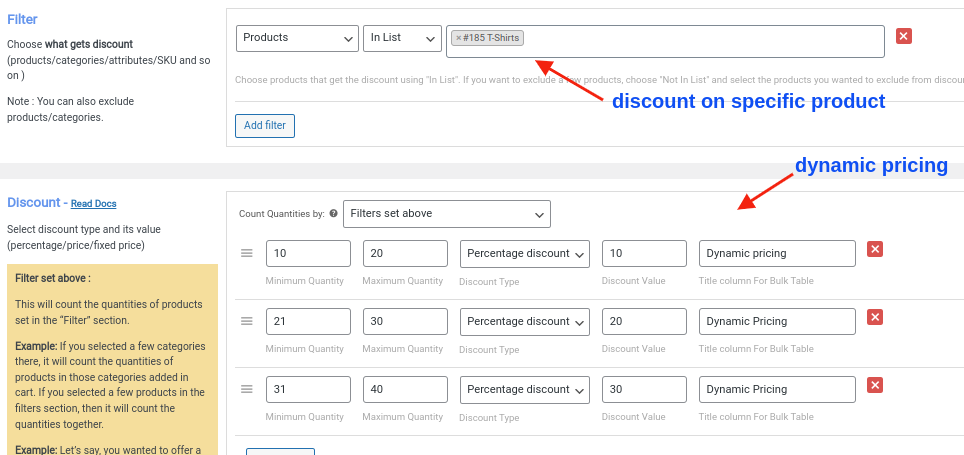Delete the 21 to 30 quantity discount row

pyautogui.click(x=875, y=318)
